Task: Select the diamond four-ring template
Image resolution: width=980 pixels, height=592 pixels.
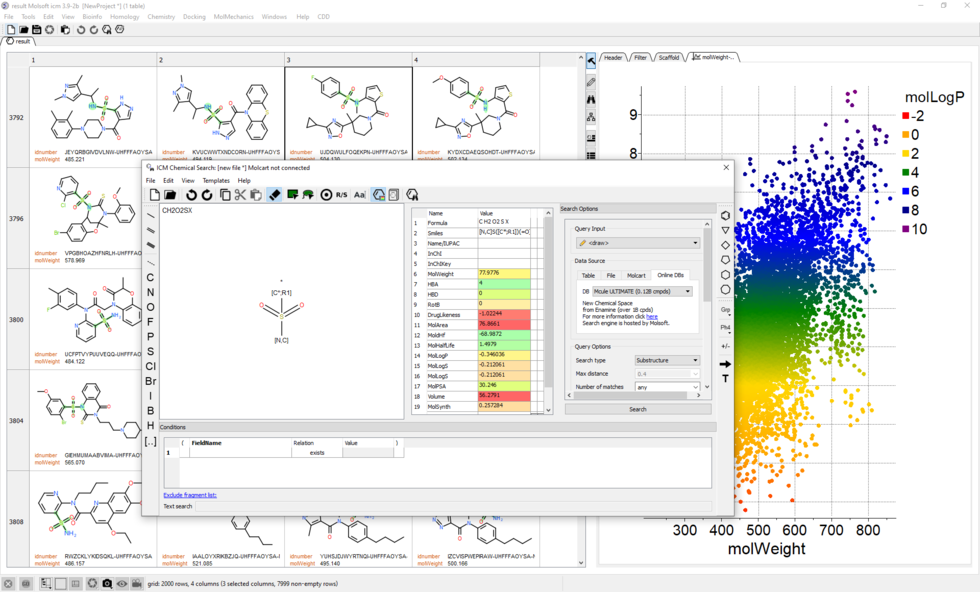Action: click(x=725, y=245)
